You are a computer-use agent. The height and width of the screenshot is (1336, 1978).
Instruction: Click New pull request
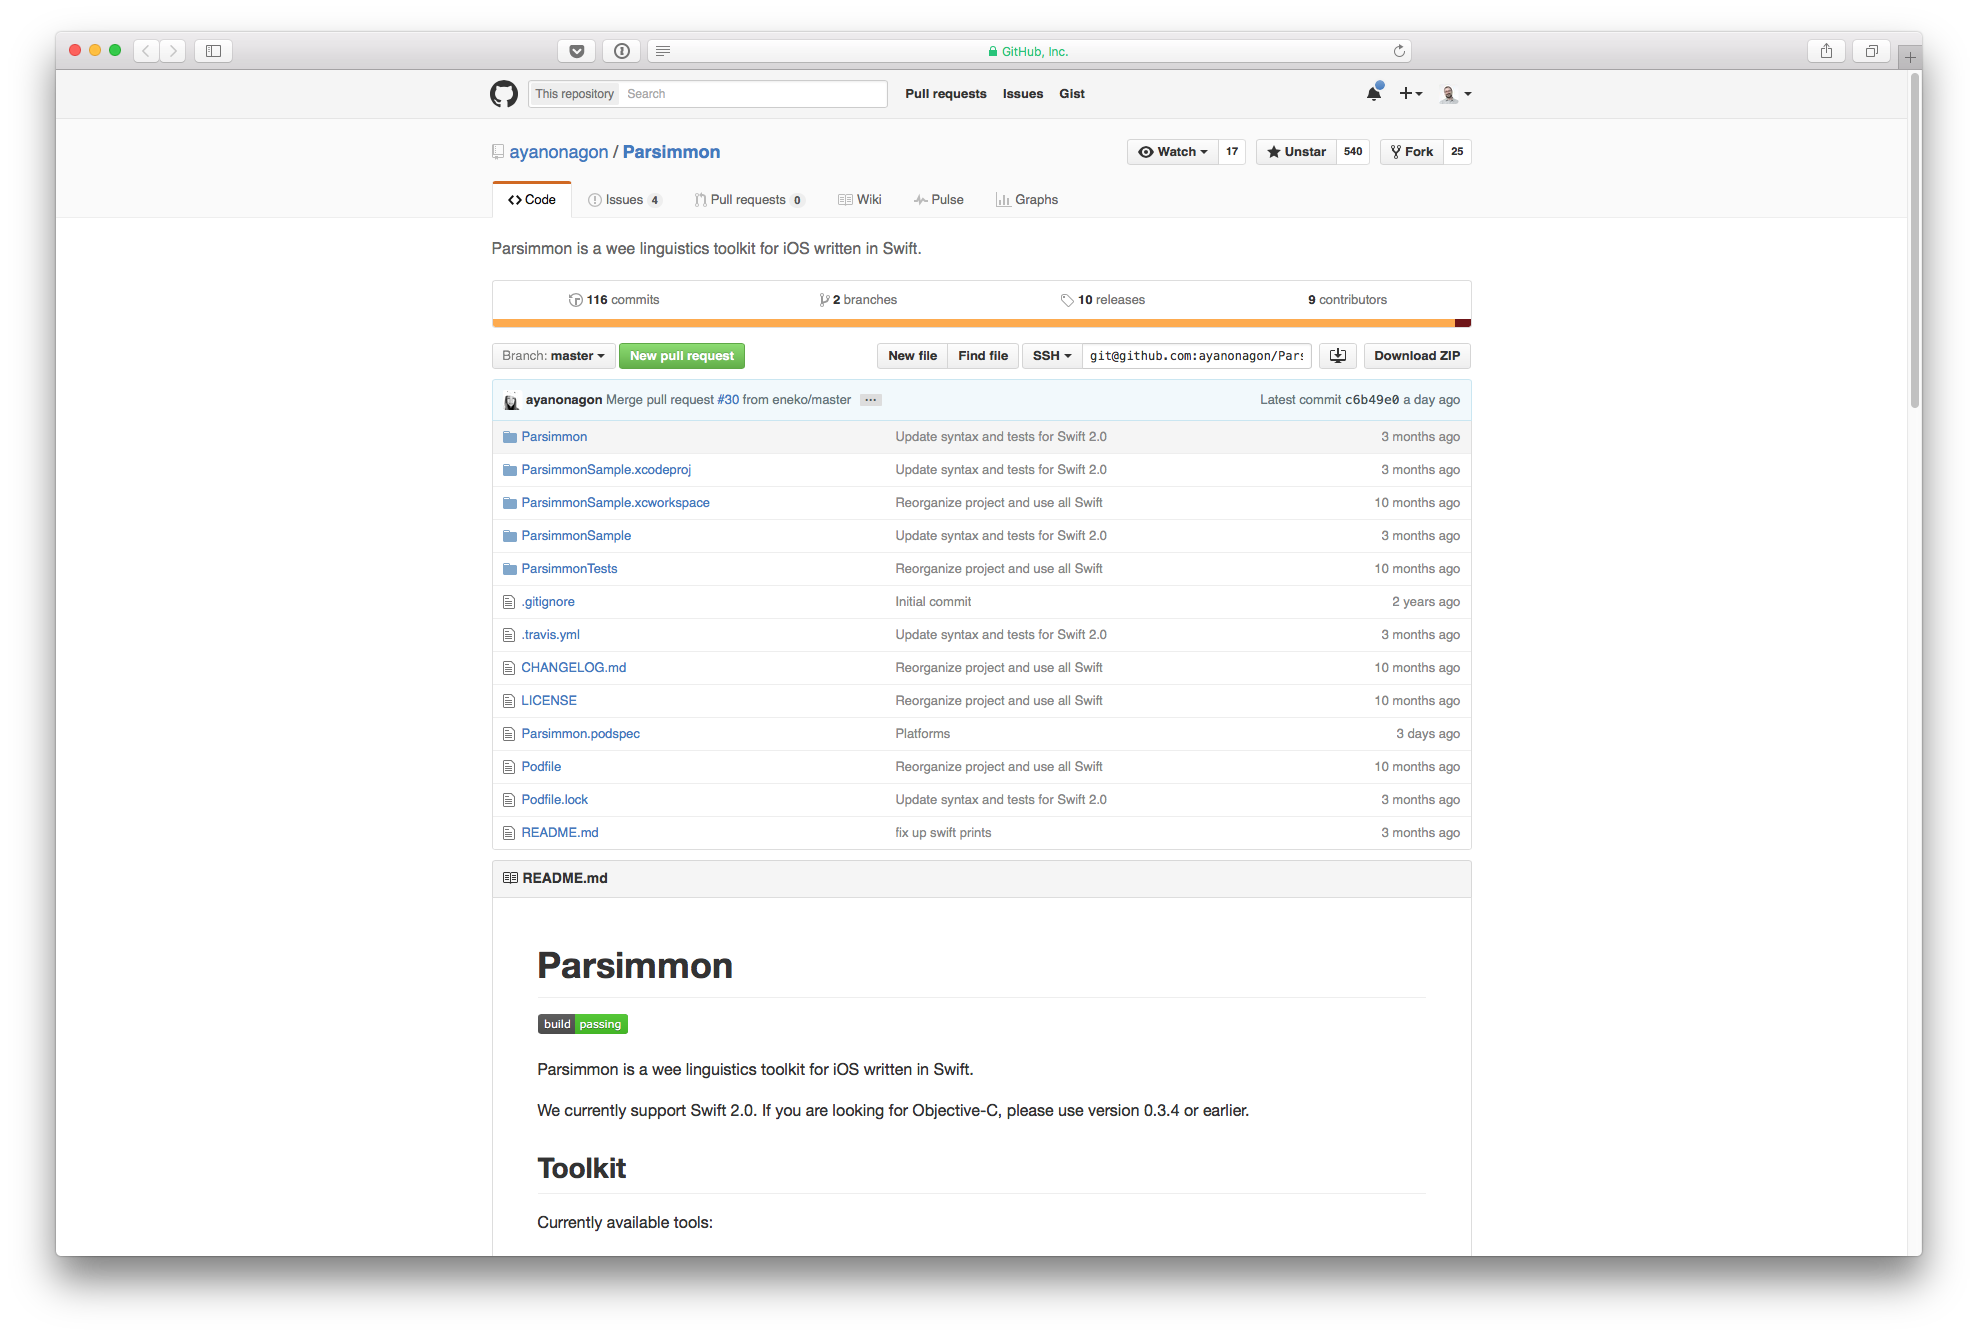pyautogui.click(x=682, y=356)
